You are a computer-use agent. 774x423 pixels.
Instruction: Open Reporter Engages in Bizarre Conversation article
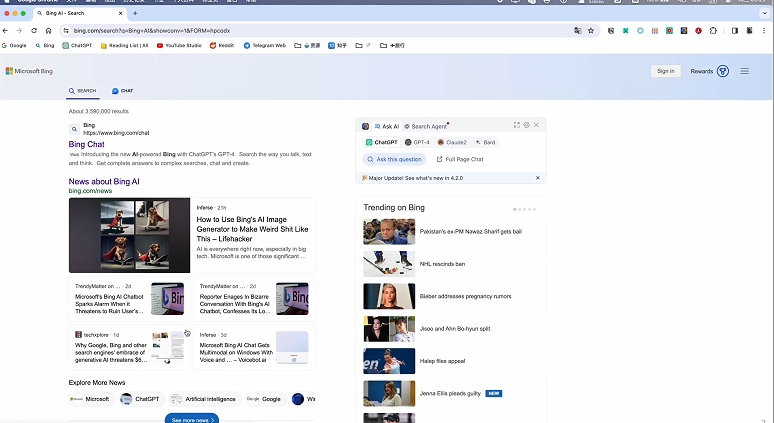pos(254,299)
